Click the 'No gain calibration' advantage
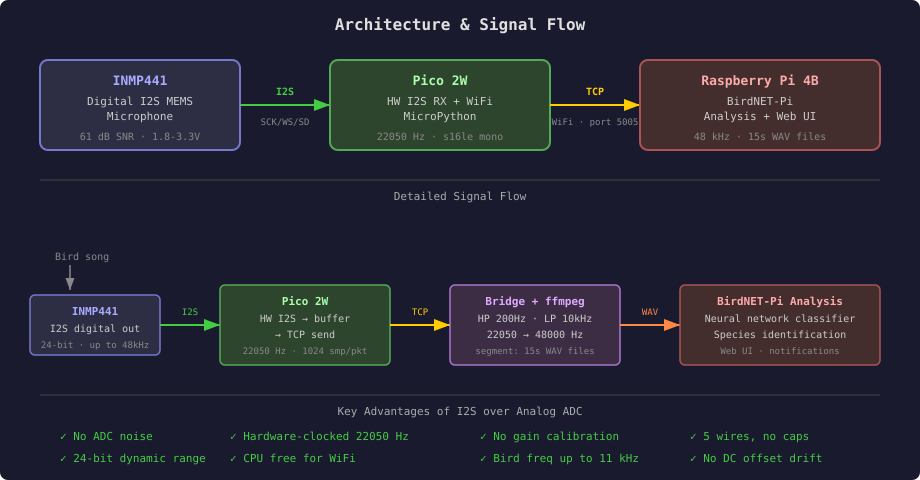 (x=549, y=437)
